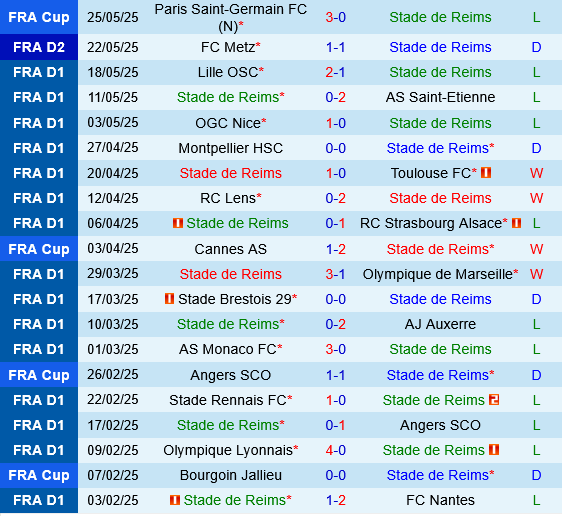Select the FRA Cup label on 25/05/25 row
Viewport: 562px width, 516px height.
click(x=39, y=17)
